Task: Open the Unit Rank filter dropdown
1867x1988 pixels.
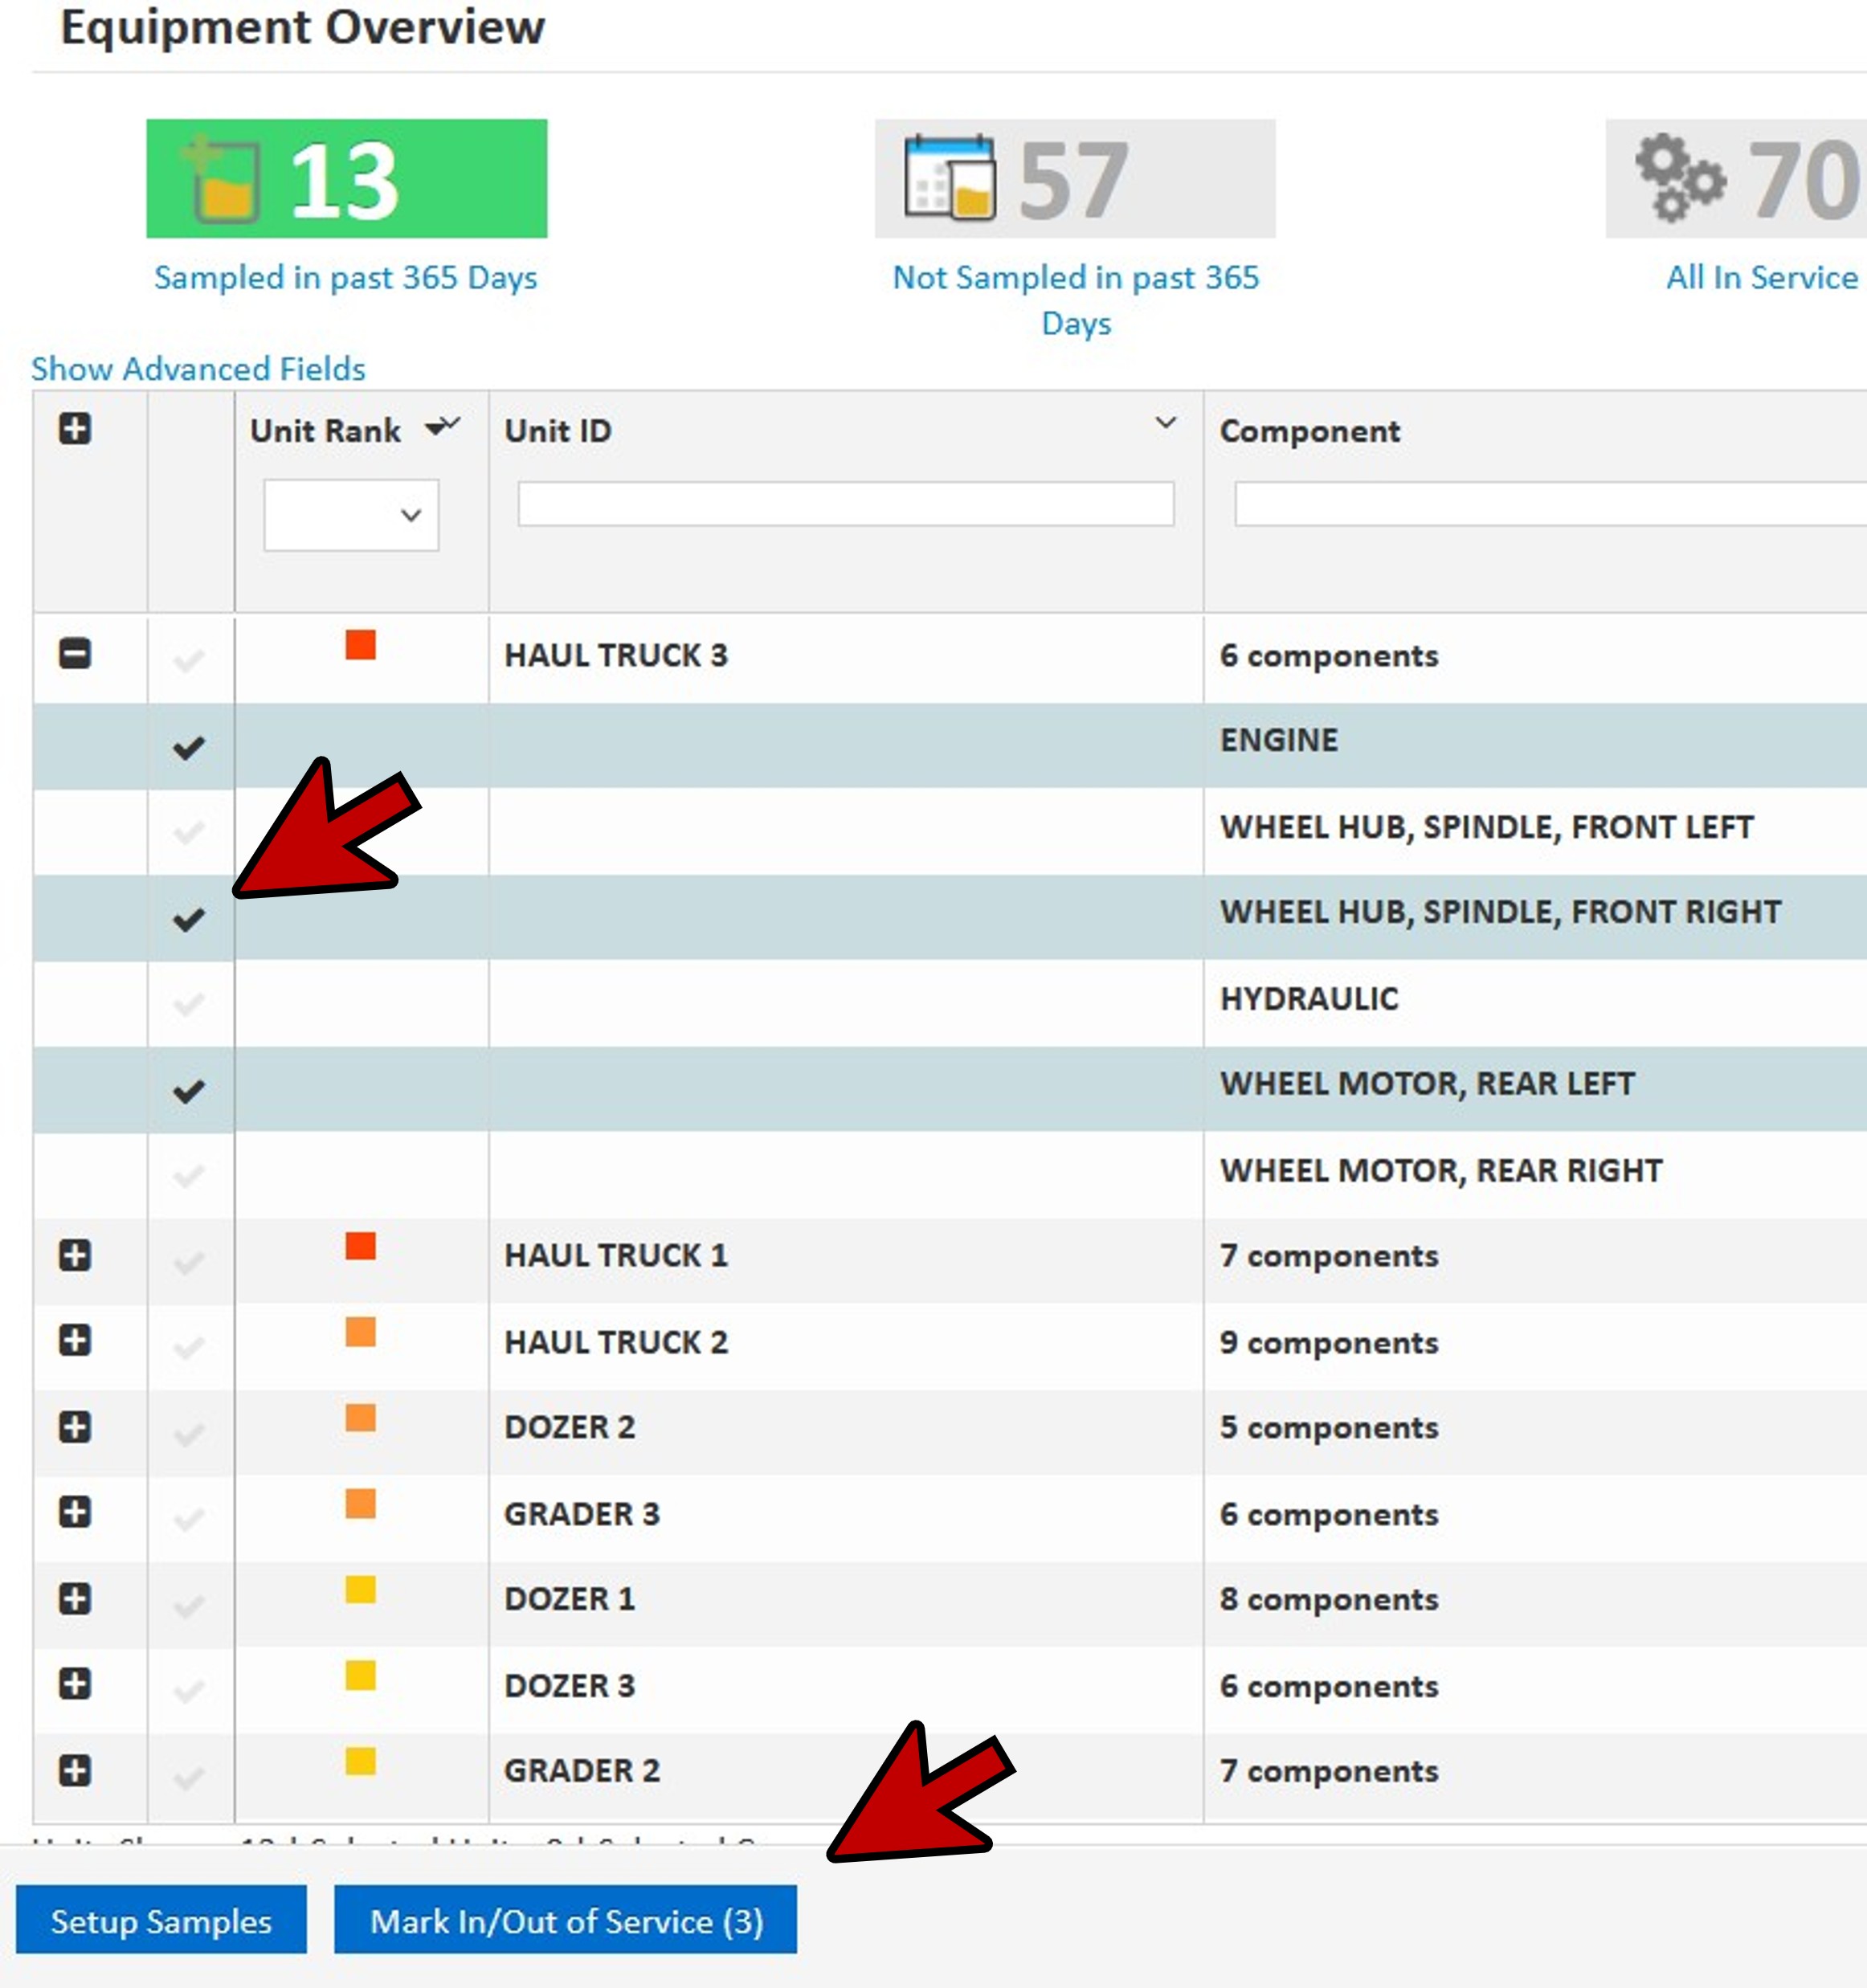Action: pos(351,515)
